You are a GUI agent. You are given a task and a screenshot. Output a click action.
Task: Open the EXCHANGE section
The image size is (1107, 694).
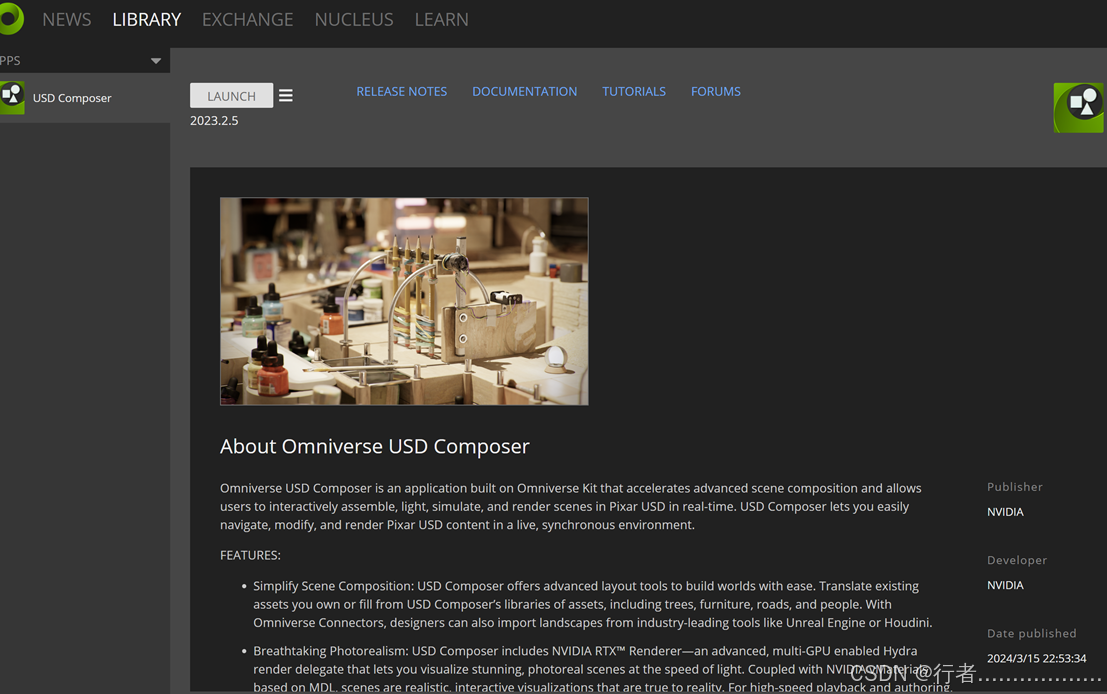tap(247, 19)
